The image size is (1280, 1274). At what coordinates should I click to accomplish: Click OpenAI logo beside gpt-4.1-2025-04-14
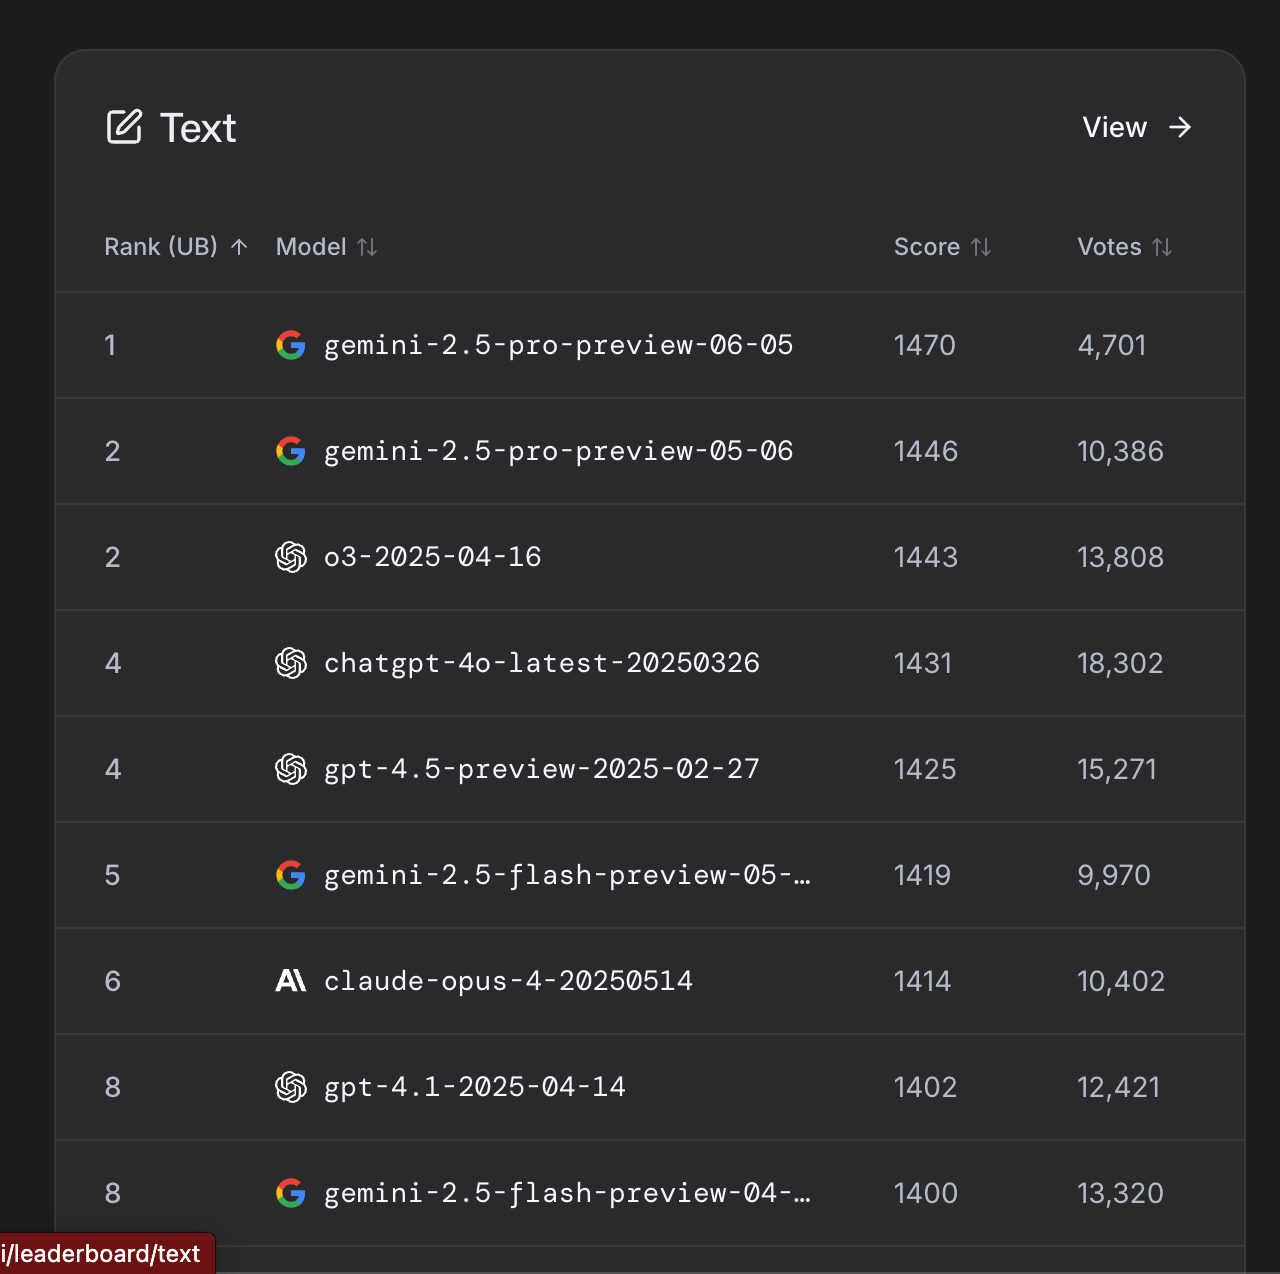pyautogui.click(x=291, y=1087)
